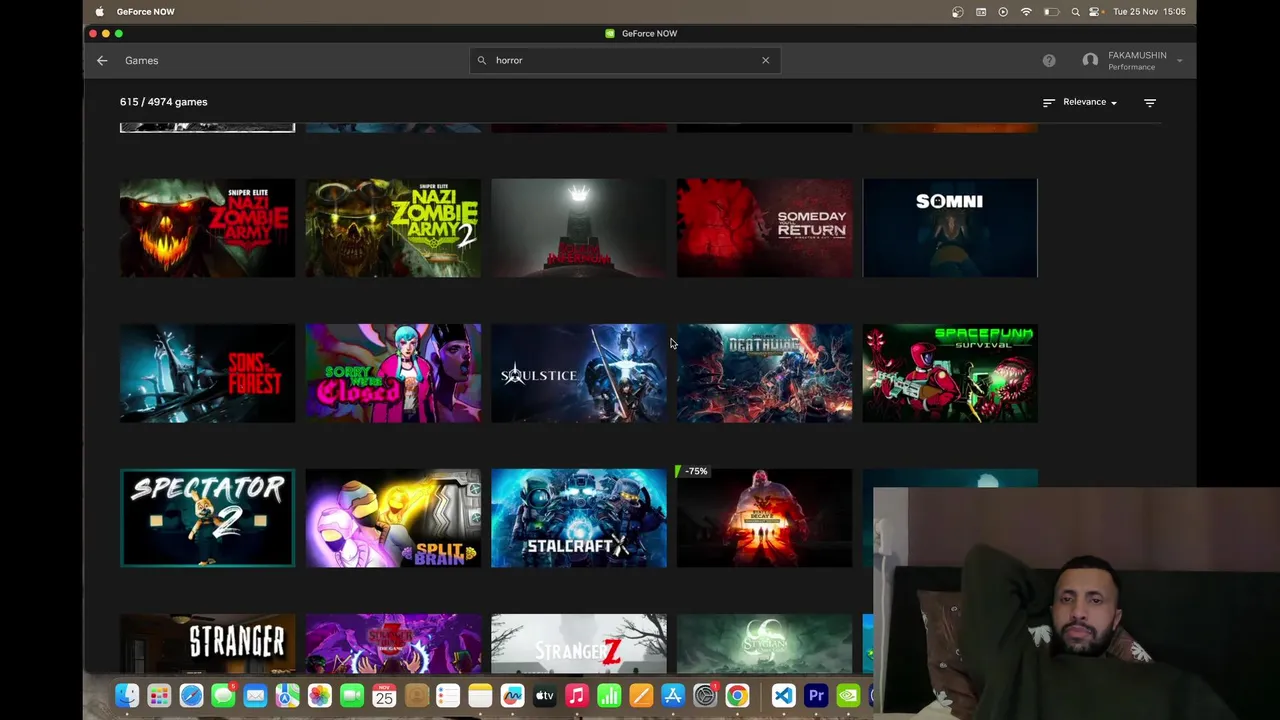Open Mail from the dock
The height and width of the screenshot is (720, 1280).
point(255,696)
